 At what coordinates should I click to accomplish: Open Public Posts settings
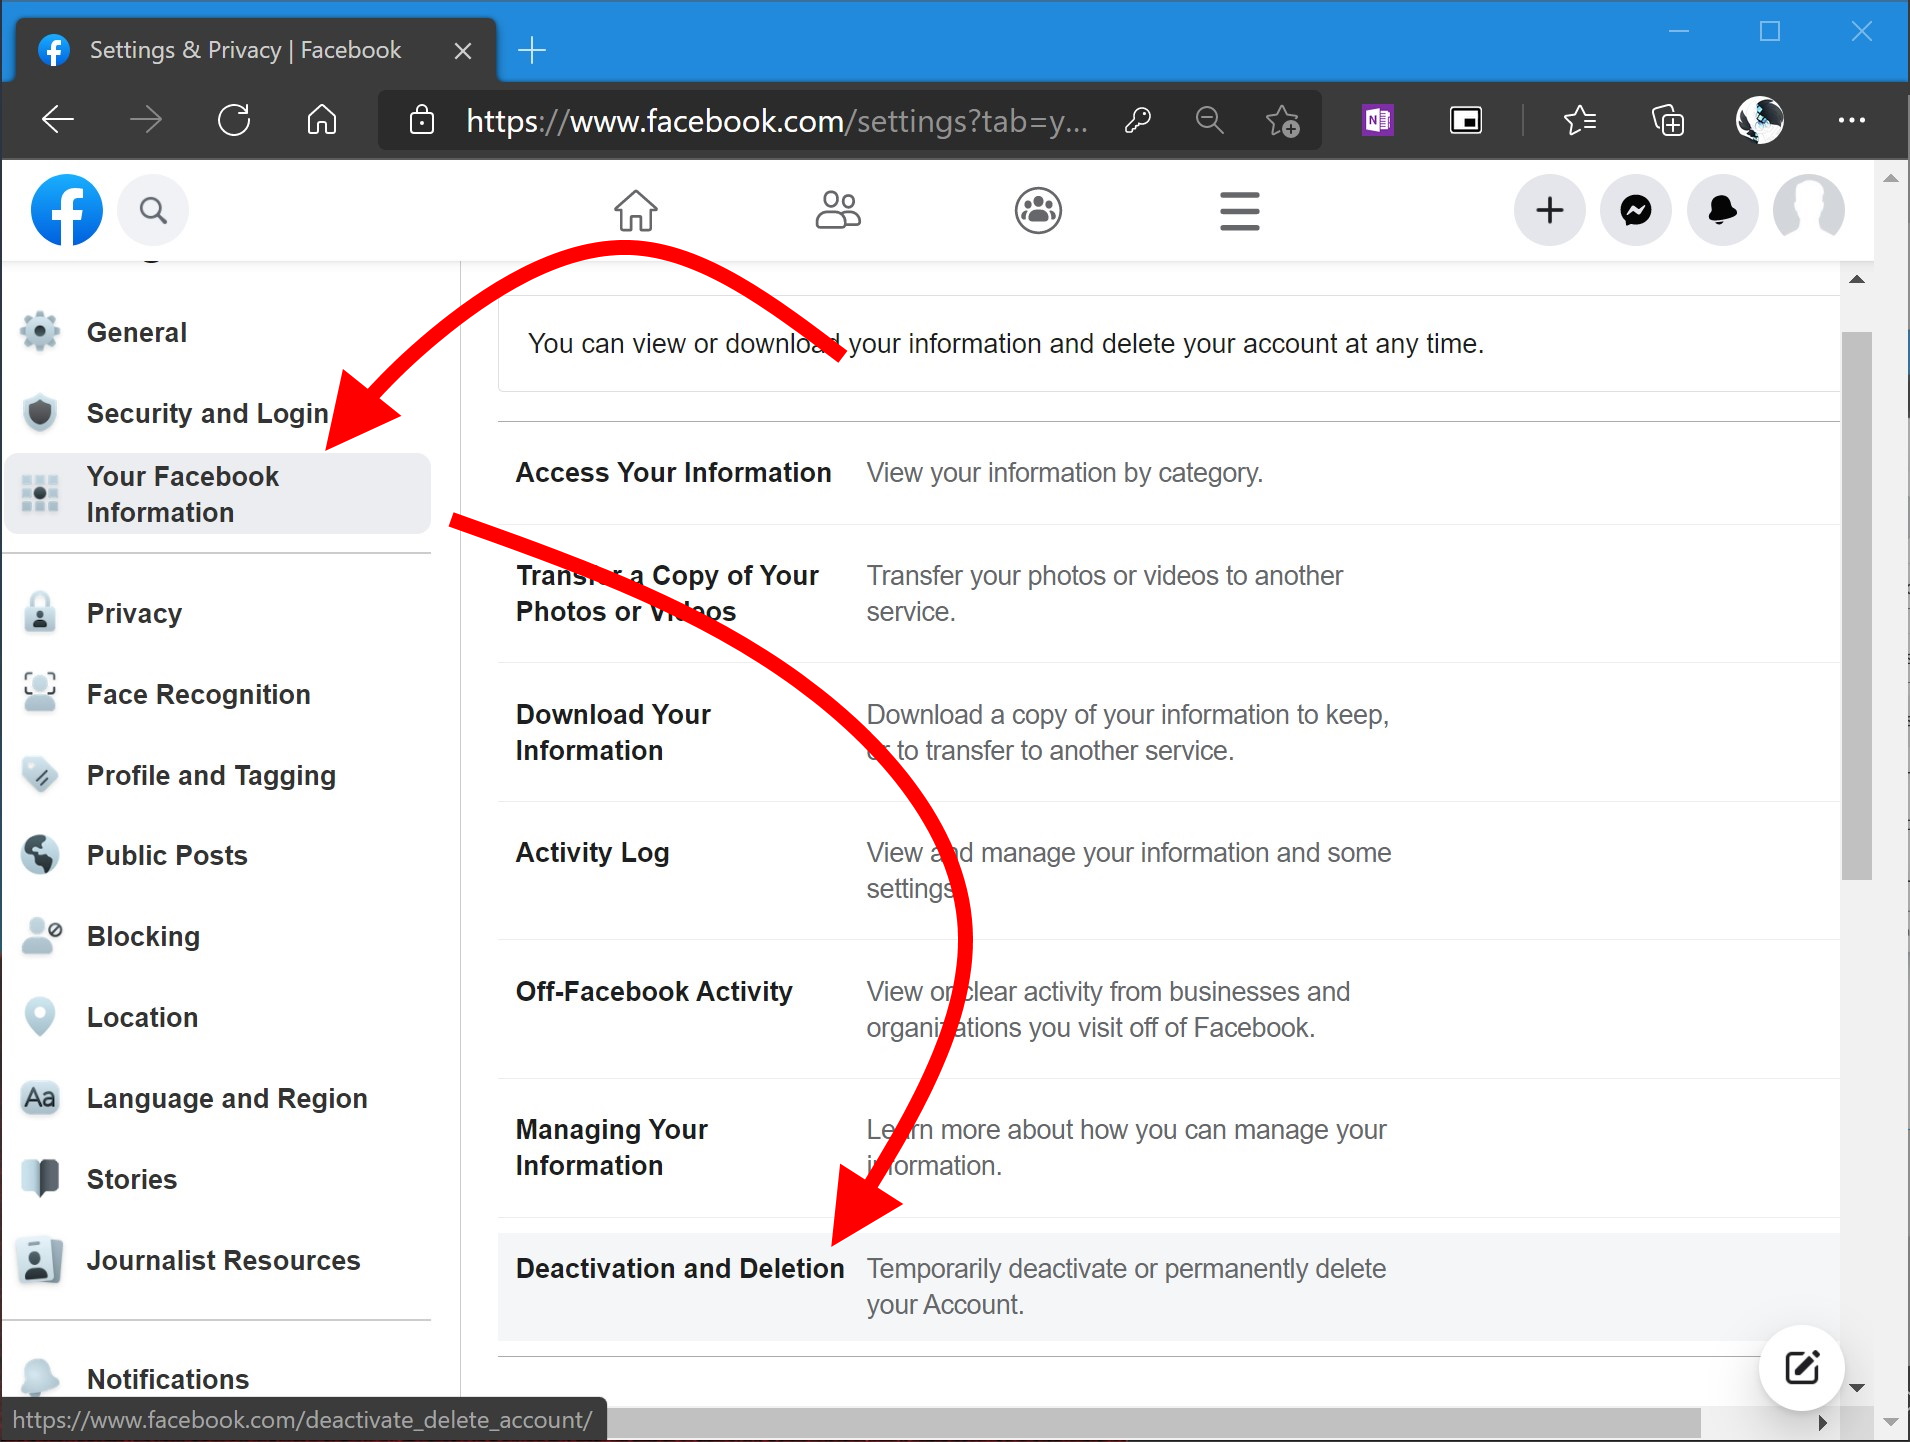(218, 855)
